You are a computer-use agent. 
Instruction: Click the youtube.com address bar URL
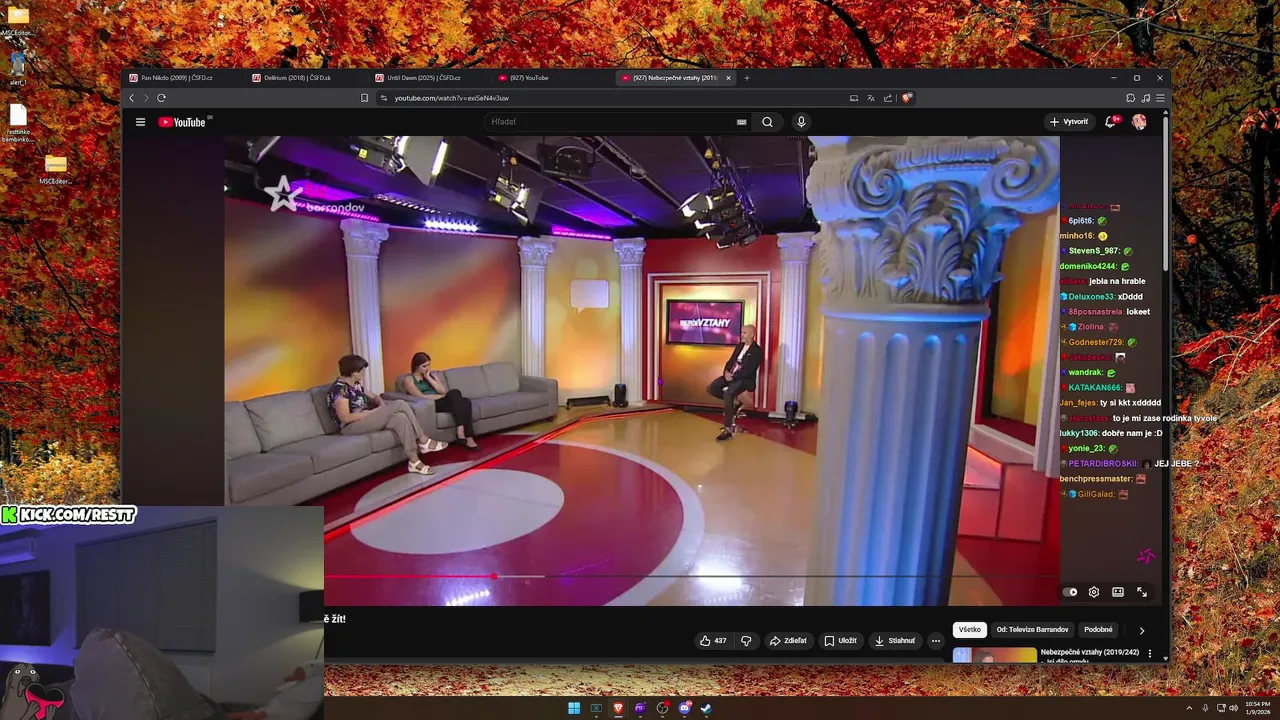pyautogui.click(x=451, y=98)
